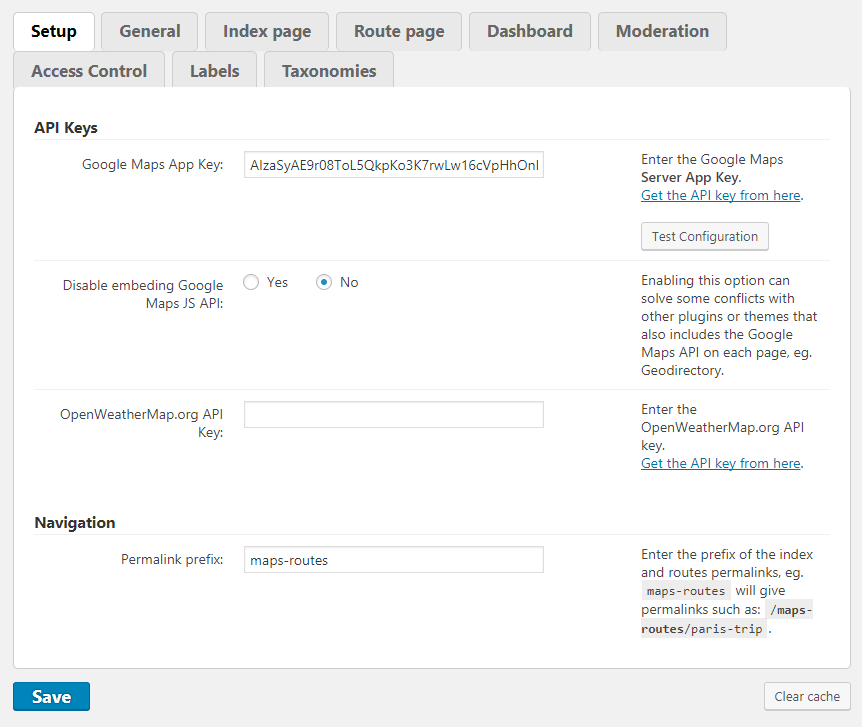Image resolution: width=862 pixels, height=727 pixels.
Task: Choose the No radio button option
Action: 324,282
